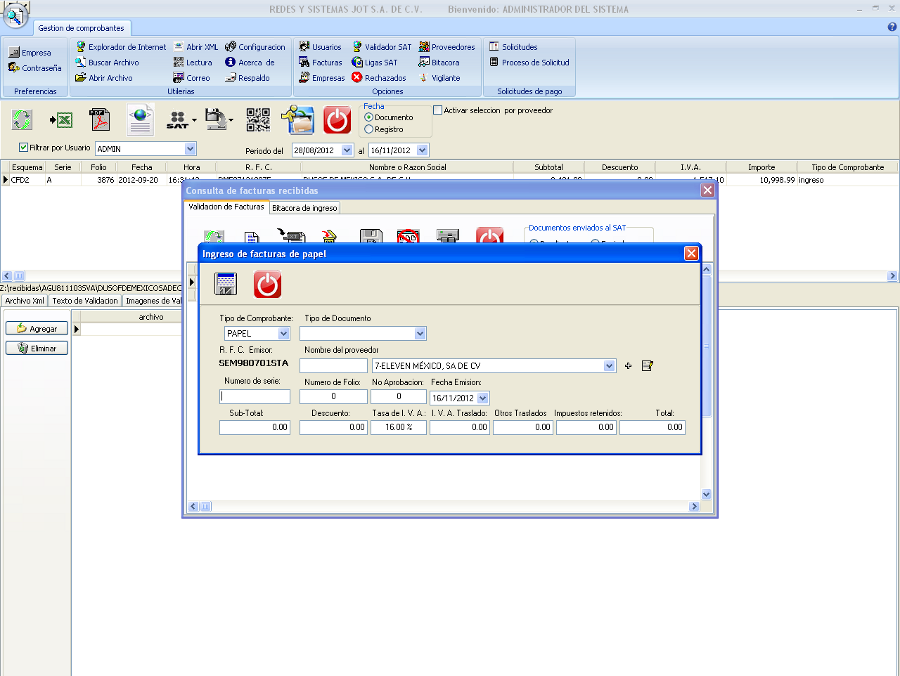Click the QR code icon in toolbar
The image size is (900, 676).
pyautogui.click(x=258, y=120)
